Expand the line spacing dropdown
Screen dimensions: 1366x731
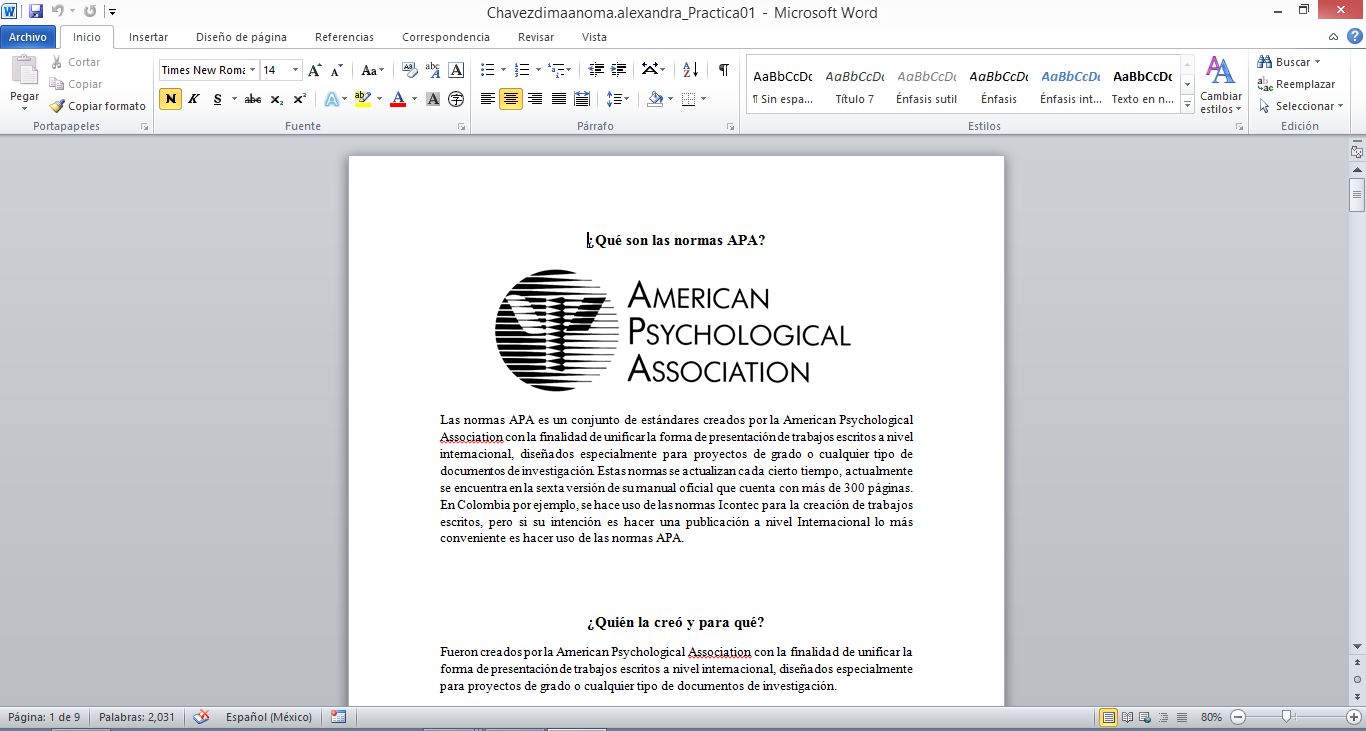point(618,99)
